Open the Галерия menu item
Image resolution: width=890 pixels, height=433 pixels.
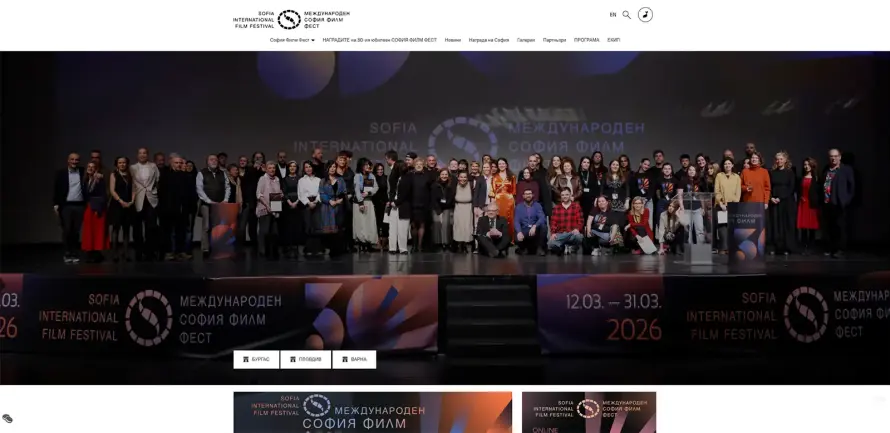pyautogui.click(x=526, y=40)
